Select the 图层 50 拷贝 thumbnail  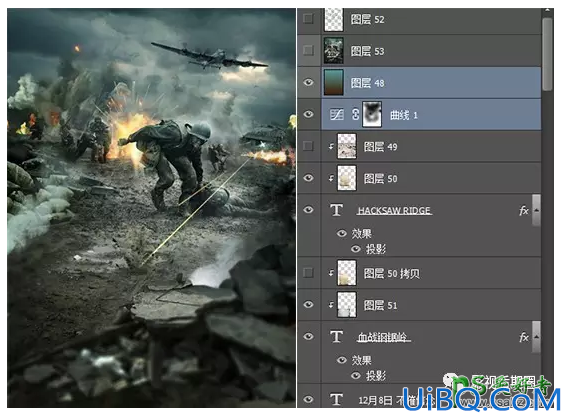click(347, 273)
